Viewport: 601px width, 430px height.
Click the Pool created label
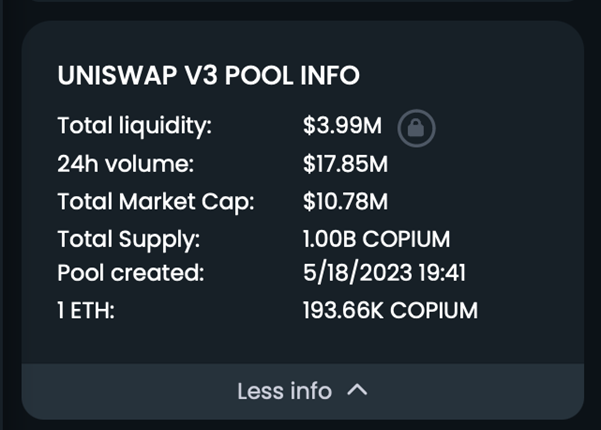[131, 273]
